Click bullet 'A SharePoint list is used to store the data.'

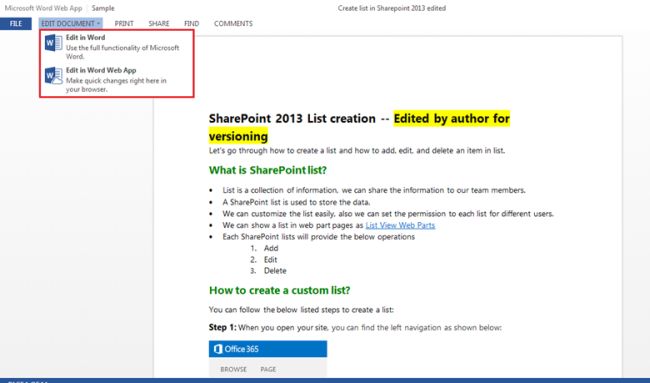point(296,202)
